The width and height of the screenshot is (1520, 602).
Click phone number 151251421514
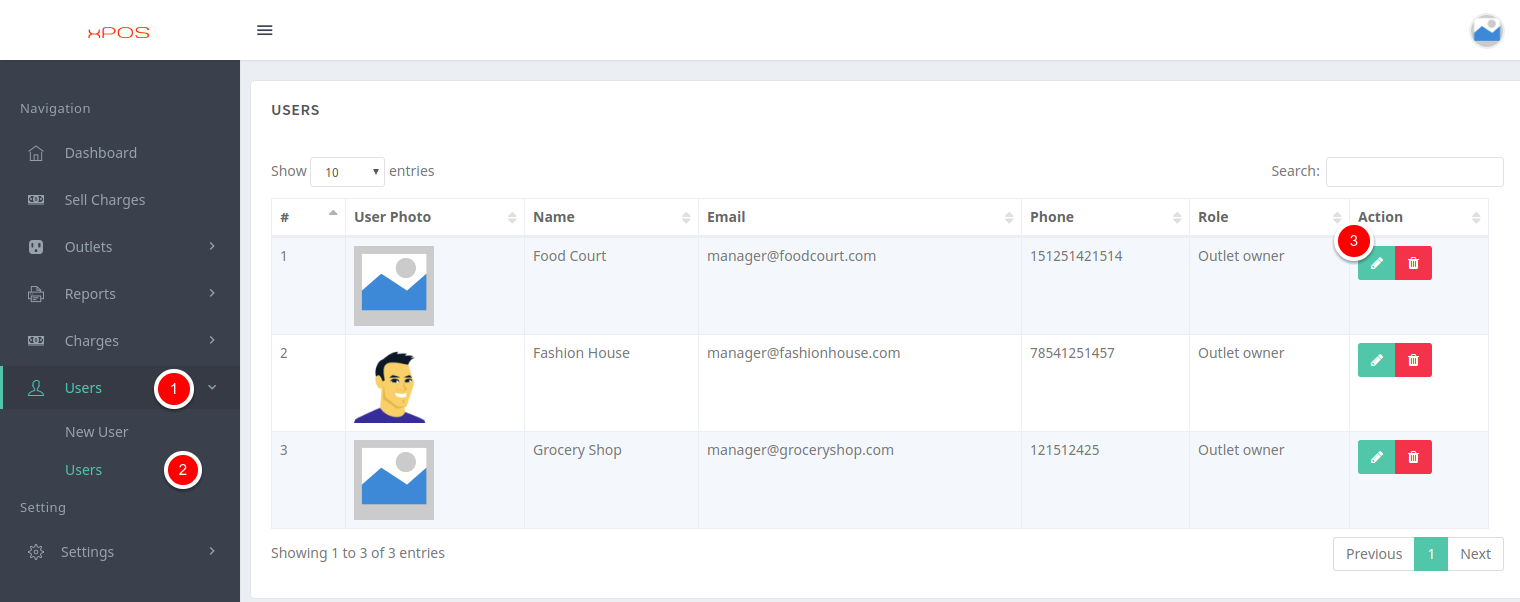pos(1076,256)
